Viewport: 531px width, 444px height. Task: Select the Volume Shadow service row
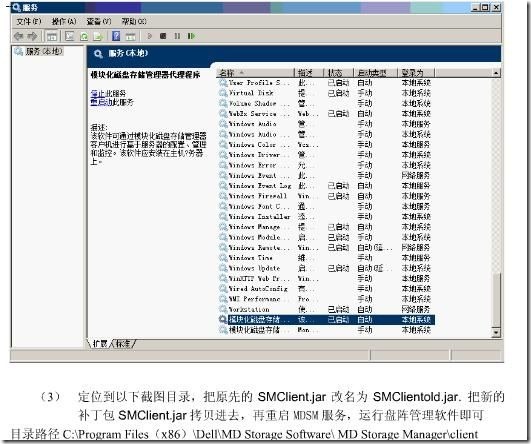click(326, 103)
